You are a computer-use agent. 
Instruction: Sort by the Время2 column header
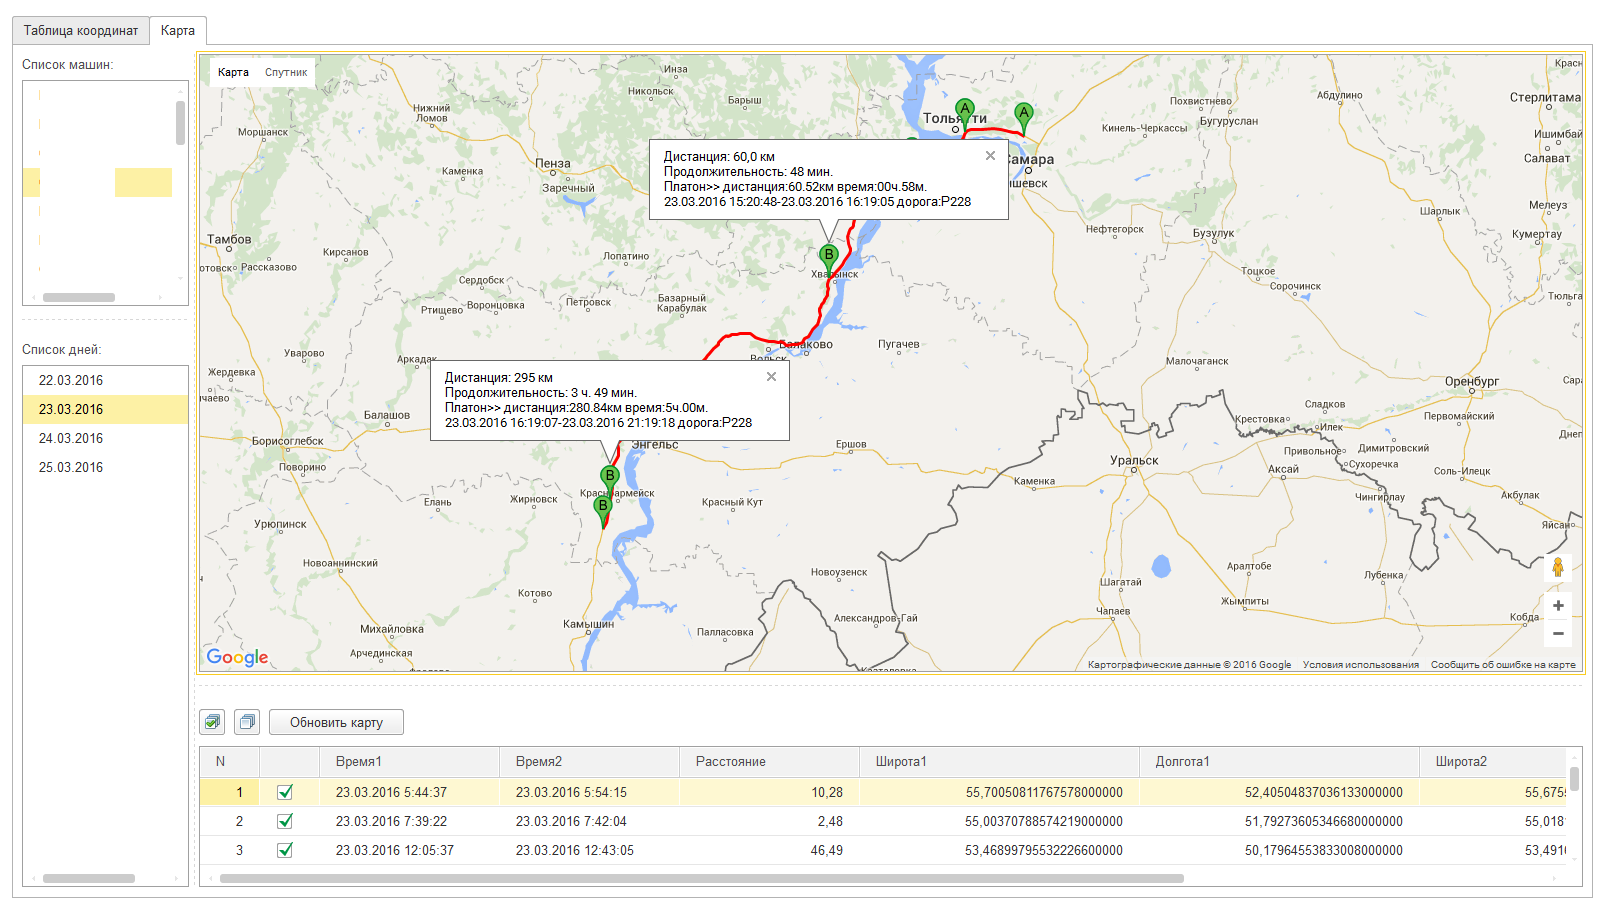click(589, 762)
